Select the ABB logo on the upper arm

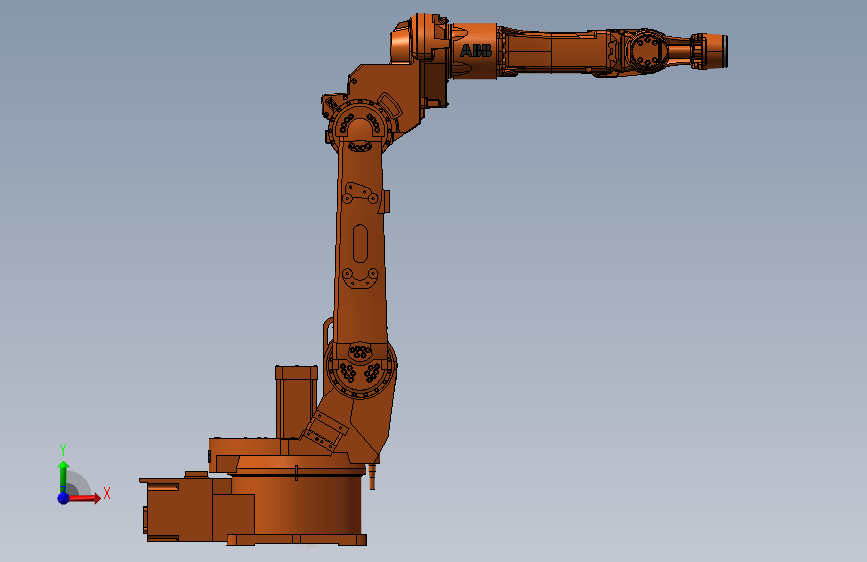tap(476, 51)
